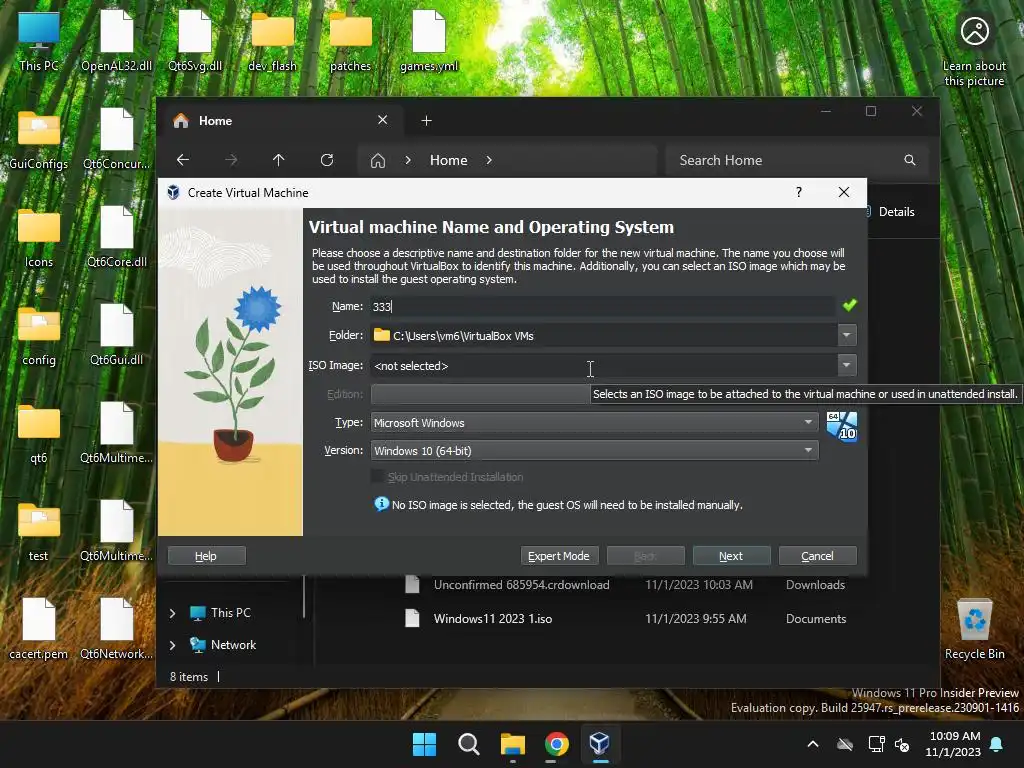This screenshot has height=768, width=1024.
Task: Open the dev_flash folder on the desktop
Action: (272, 41)
